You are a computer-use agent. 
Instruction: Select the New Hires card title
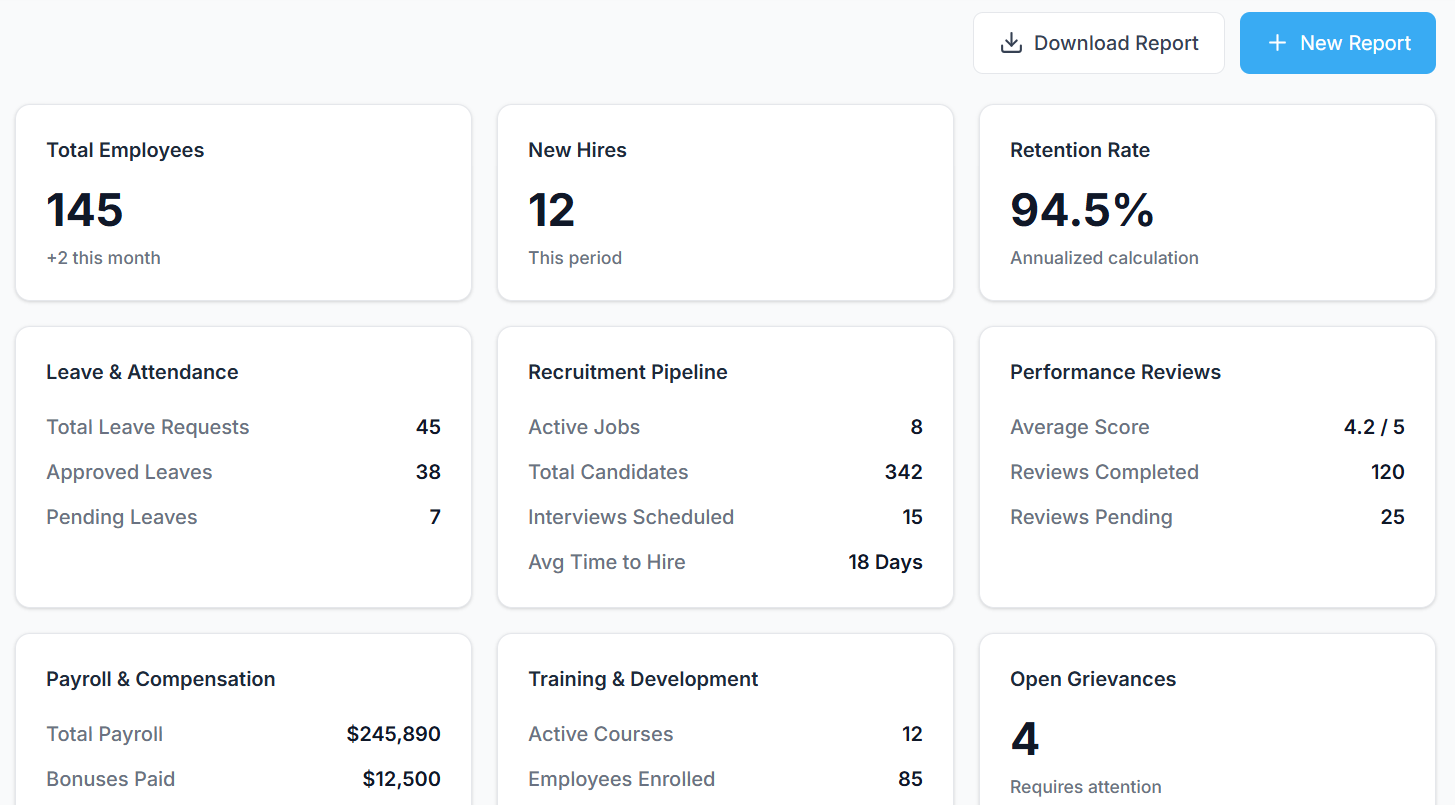[577, 150]
